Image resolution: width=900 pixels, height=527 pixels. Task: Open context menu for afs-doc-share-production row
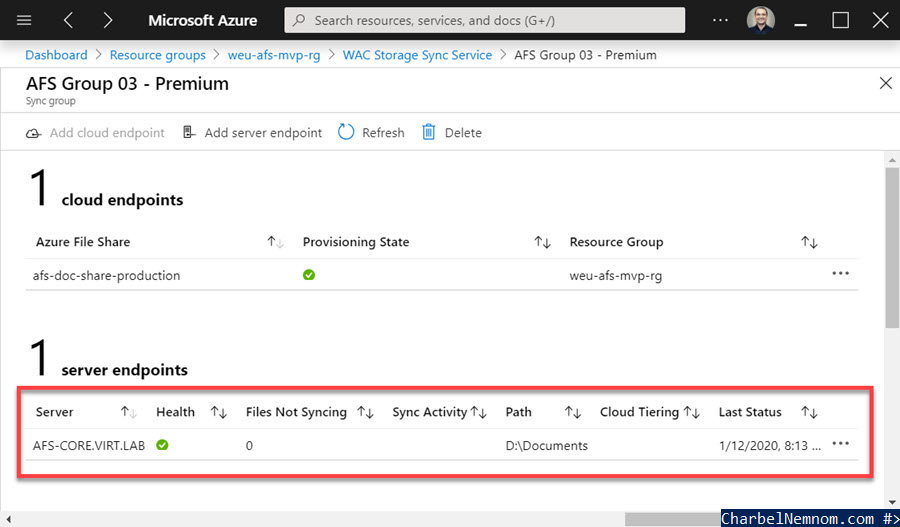pyautogui.click(x=840, y=273)
